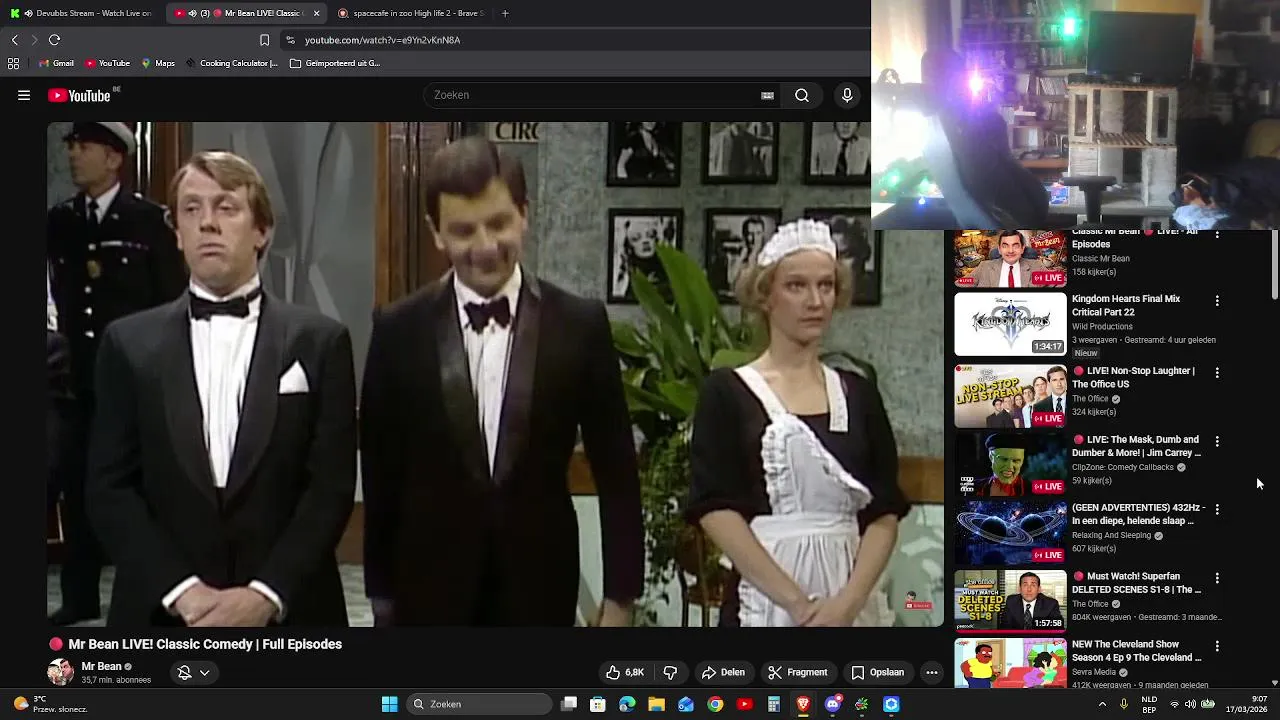Image resolution: width=1280 pixels, height=720 pixels.
Task: Open site settings icon in address bar
Action: tap(290, 40)
